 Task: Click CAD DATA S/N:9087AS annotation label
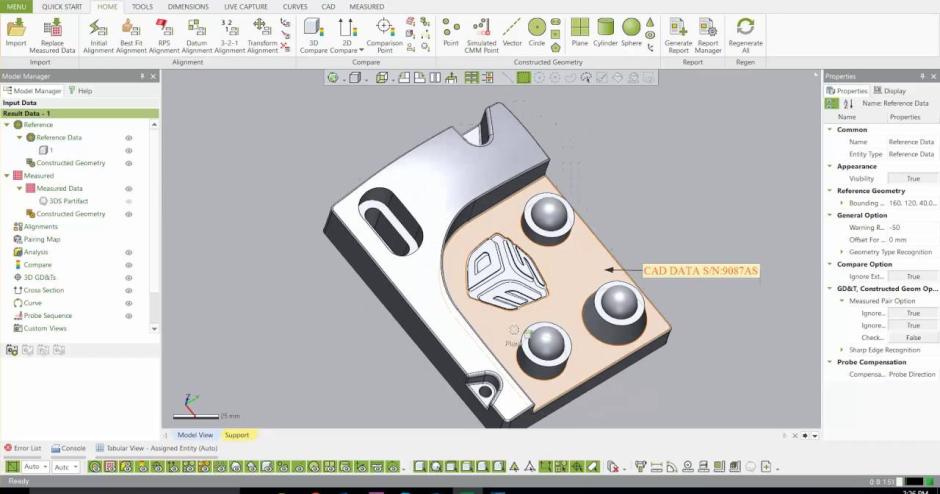(x=701, y=271)
